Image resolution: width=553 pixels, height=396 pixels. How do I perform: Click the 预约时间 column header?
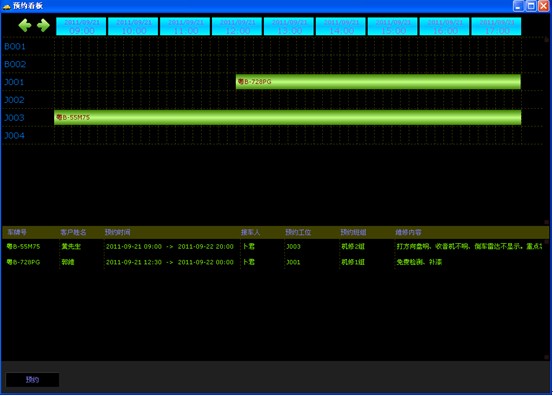(x=118, y=232)
